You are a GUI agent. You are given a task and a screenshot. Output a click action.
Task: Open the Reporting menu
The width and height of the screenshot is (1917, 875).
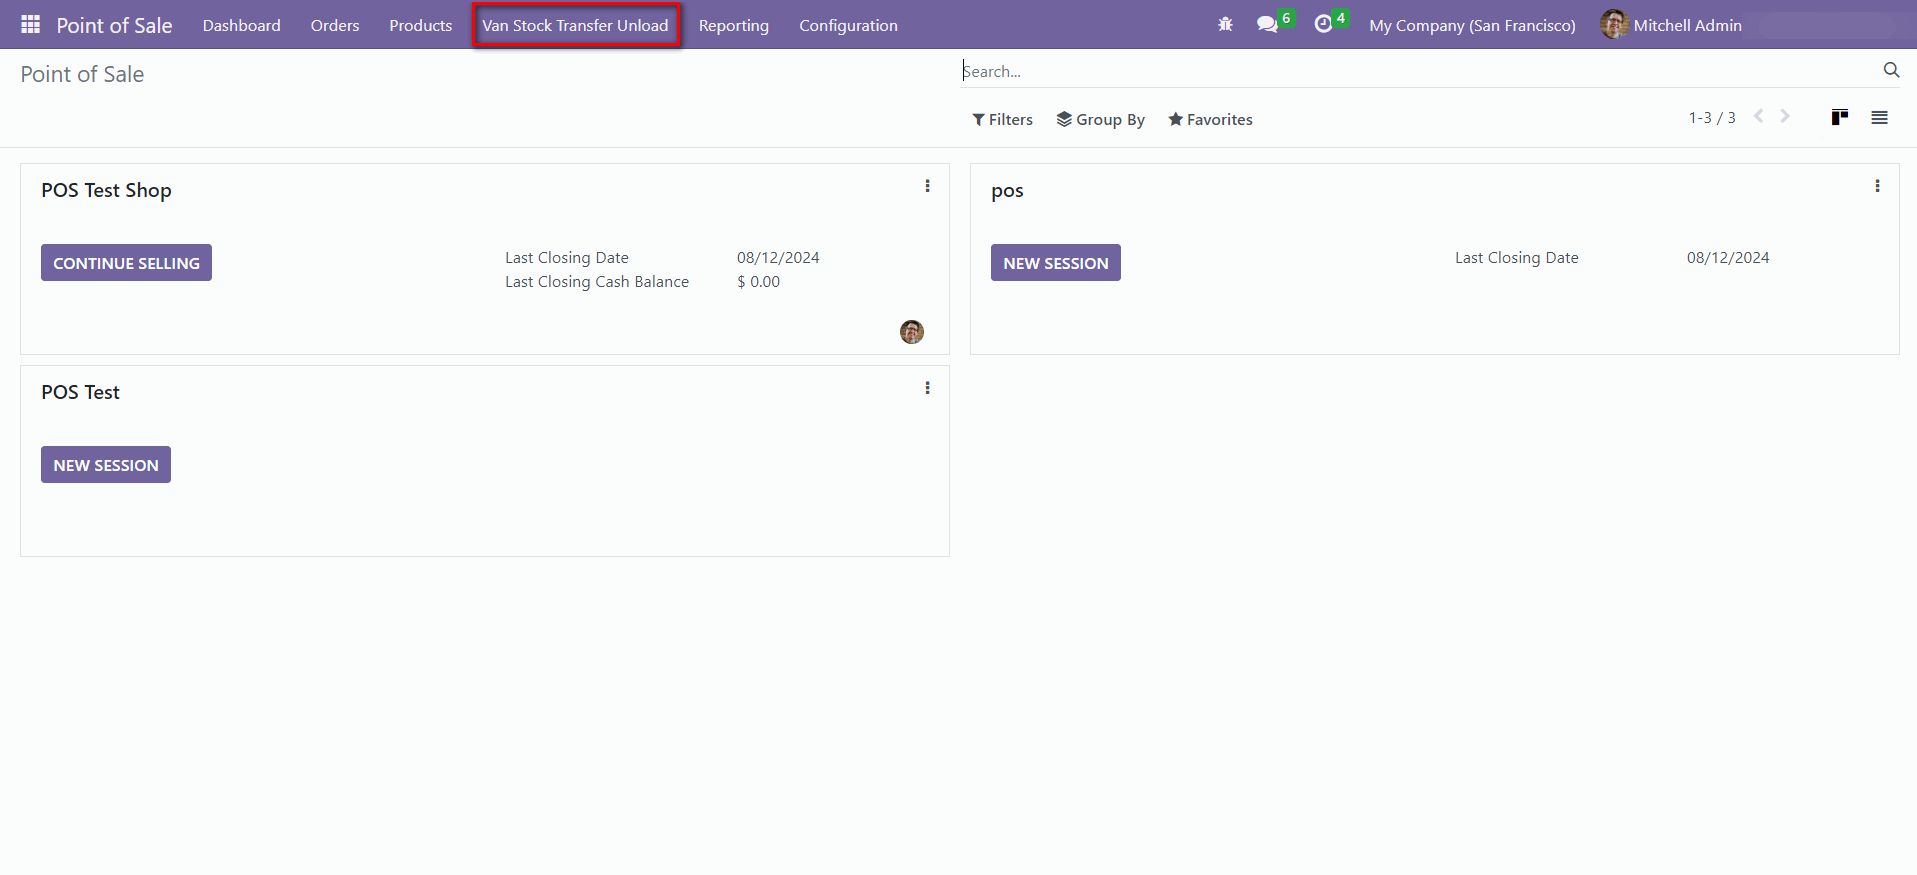733,25
